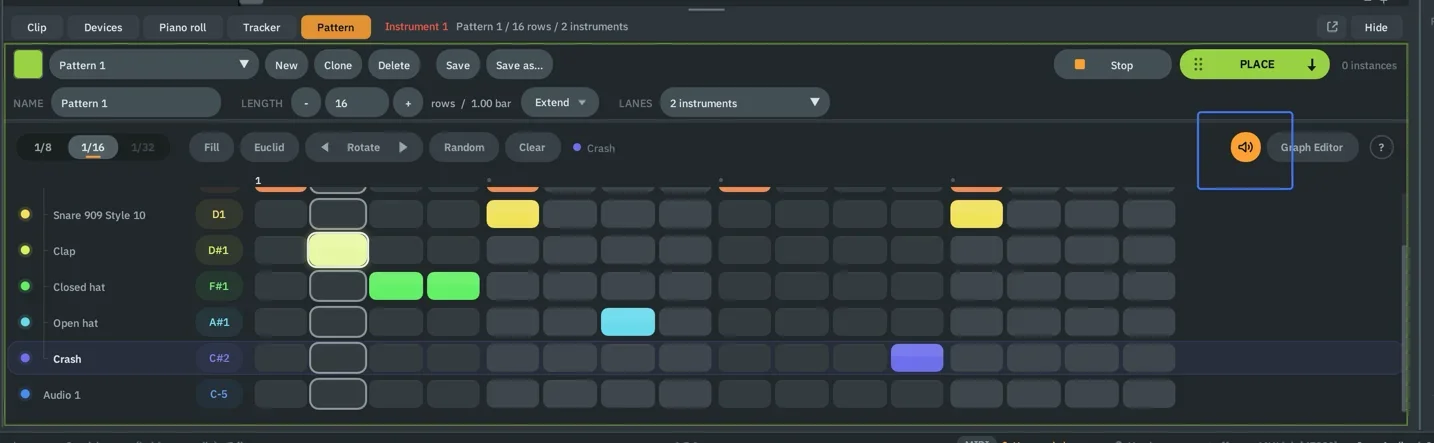This screenshot has height=443, width=1434.
Task: Click the D#1 note label for Clap
Action: [x=219, y=250]
